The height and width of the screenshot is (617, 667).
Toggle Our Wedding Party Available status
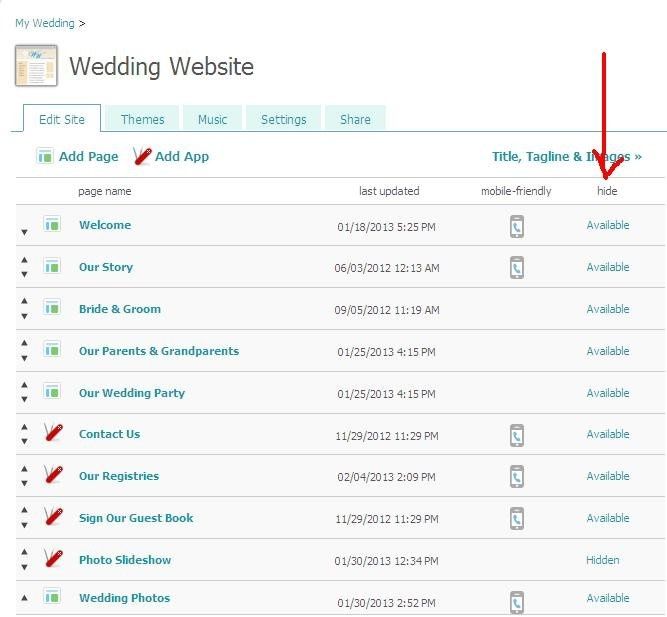point(607,393)
